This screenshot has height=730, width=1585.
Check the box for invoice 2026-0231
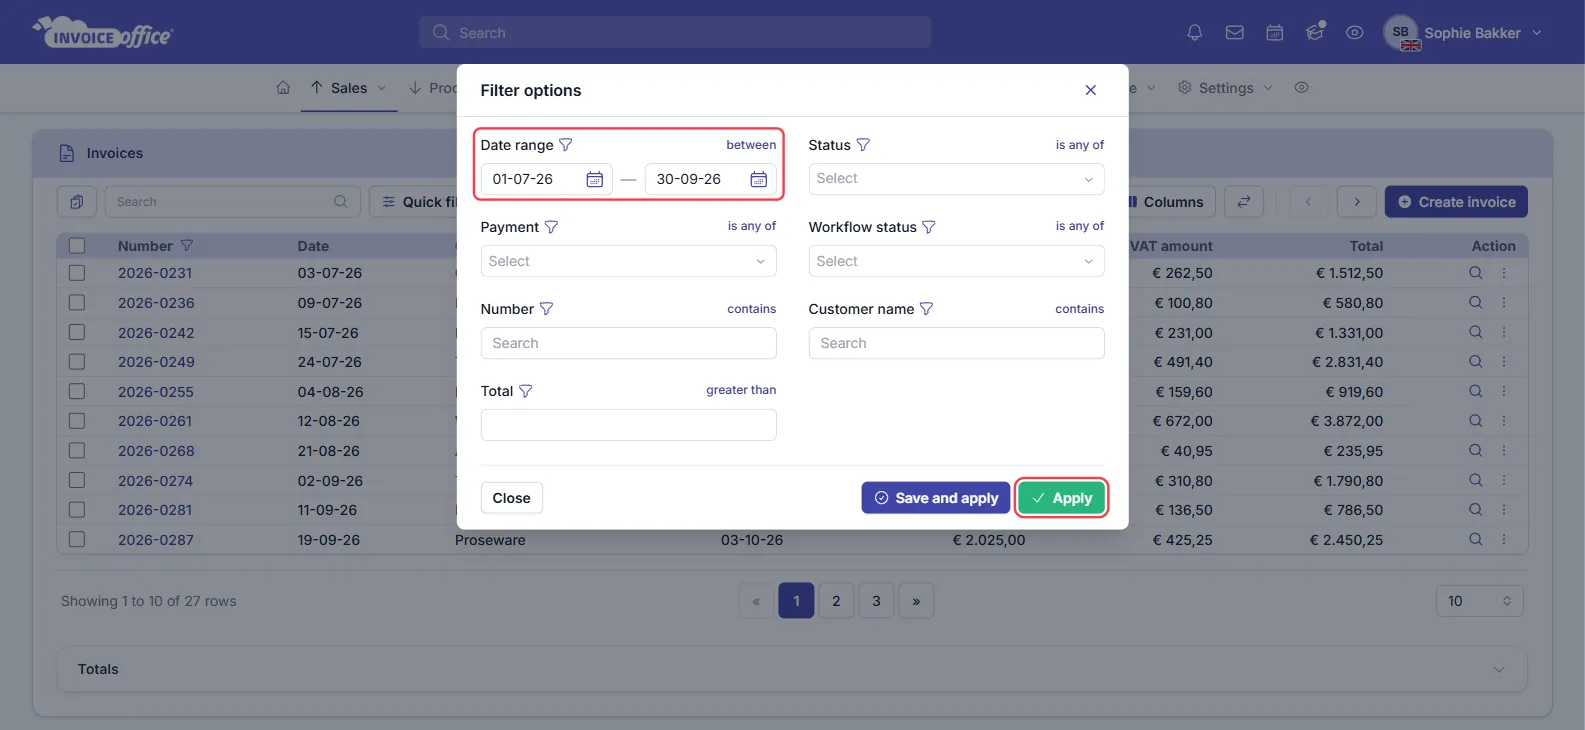click(x=77, y=273)
